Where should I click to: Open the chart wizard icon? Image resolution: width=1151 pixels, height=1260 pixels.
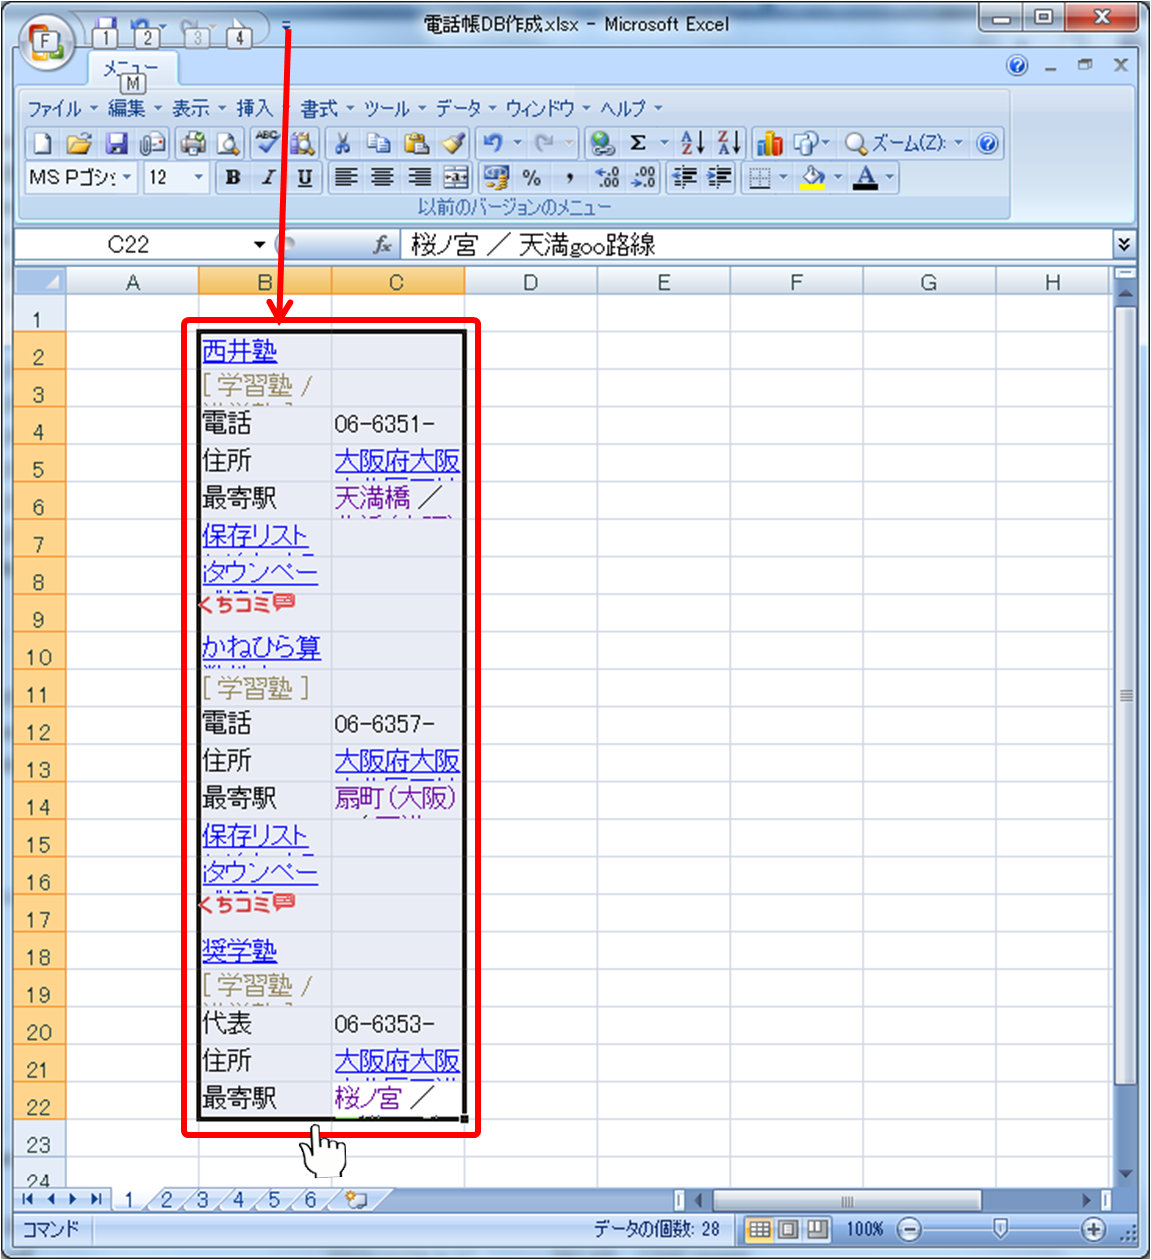(769, 144)
